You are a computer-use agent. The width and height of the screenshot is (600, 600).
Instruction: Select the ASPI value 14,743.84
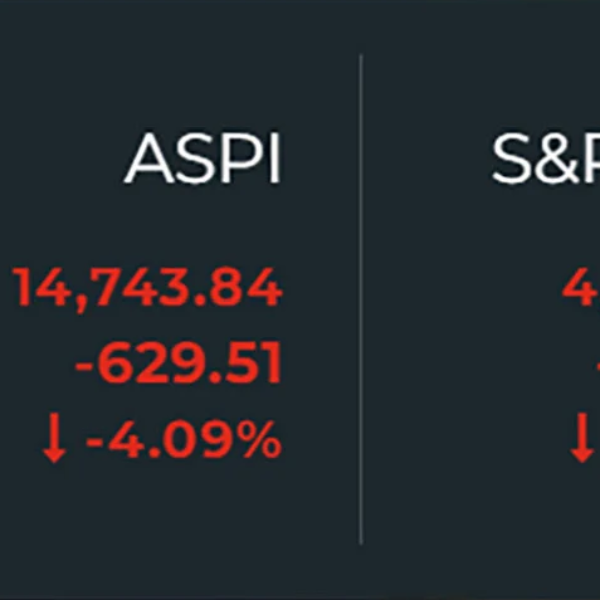(x=147, y=288)
